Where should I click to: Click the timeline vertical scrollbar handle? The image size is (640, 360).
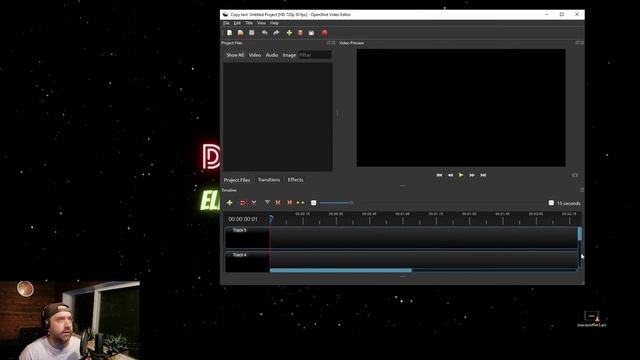(x=580, y=234)
